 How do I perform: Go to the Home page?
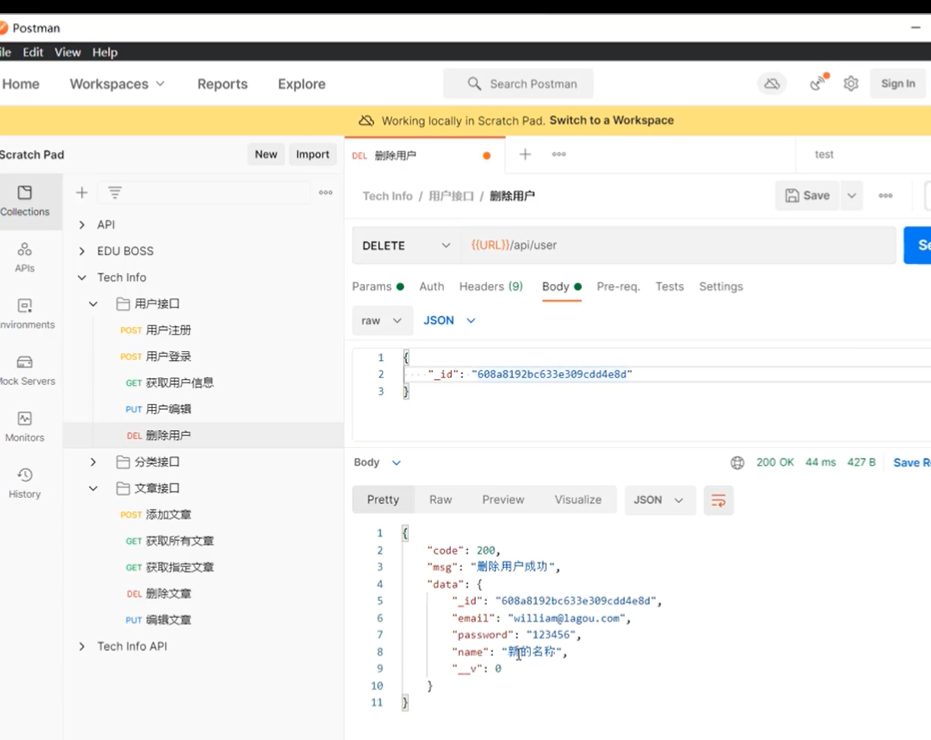pyautogui.click(x=21, y=84)
